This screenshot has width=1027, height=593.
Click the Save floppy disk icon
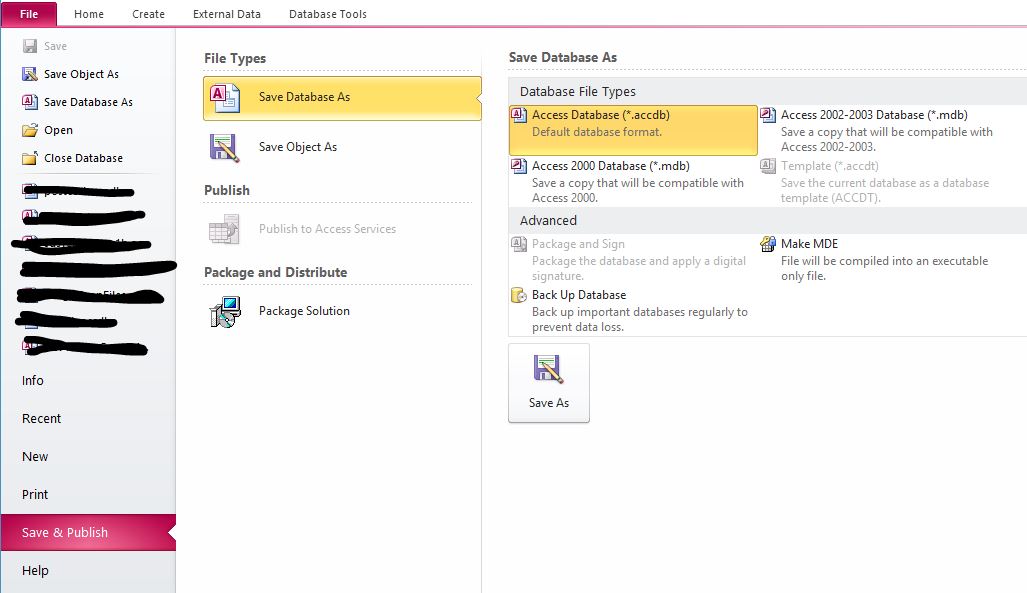(29, 46)
